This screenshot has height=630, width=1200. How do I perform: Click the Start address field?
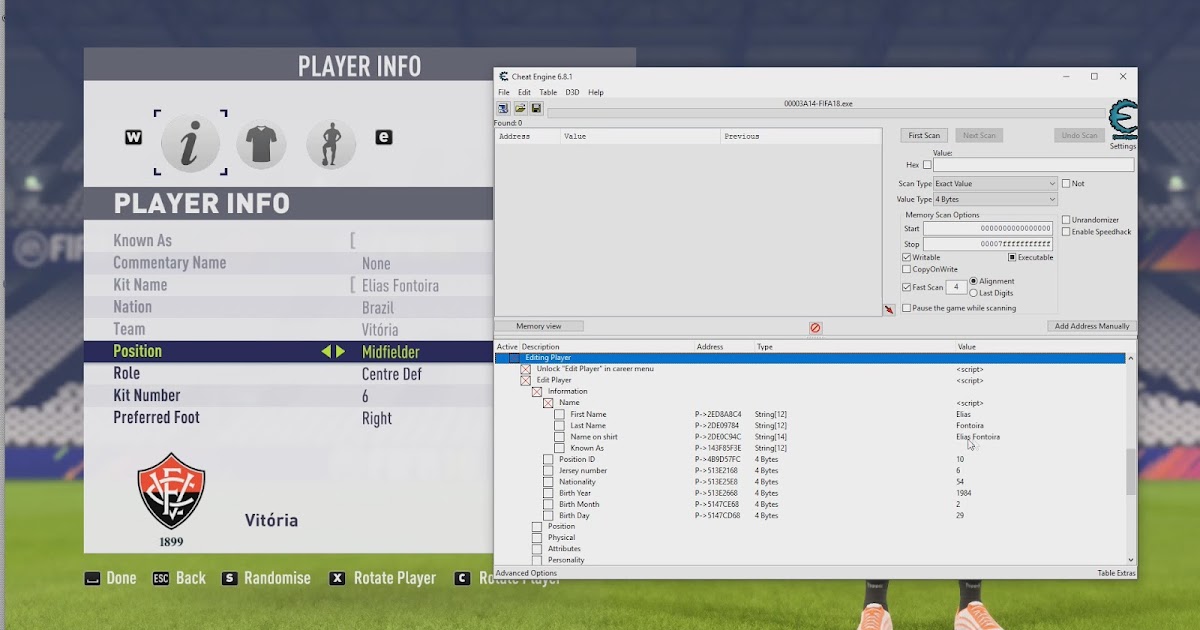[988, 229]
